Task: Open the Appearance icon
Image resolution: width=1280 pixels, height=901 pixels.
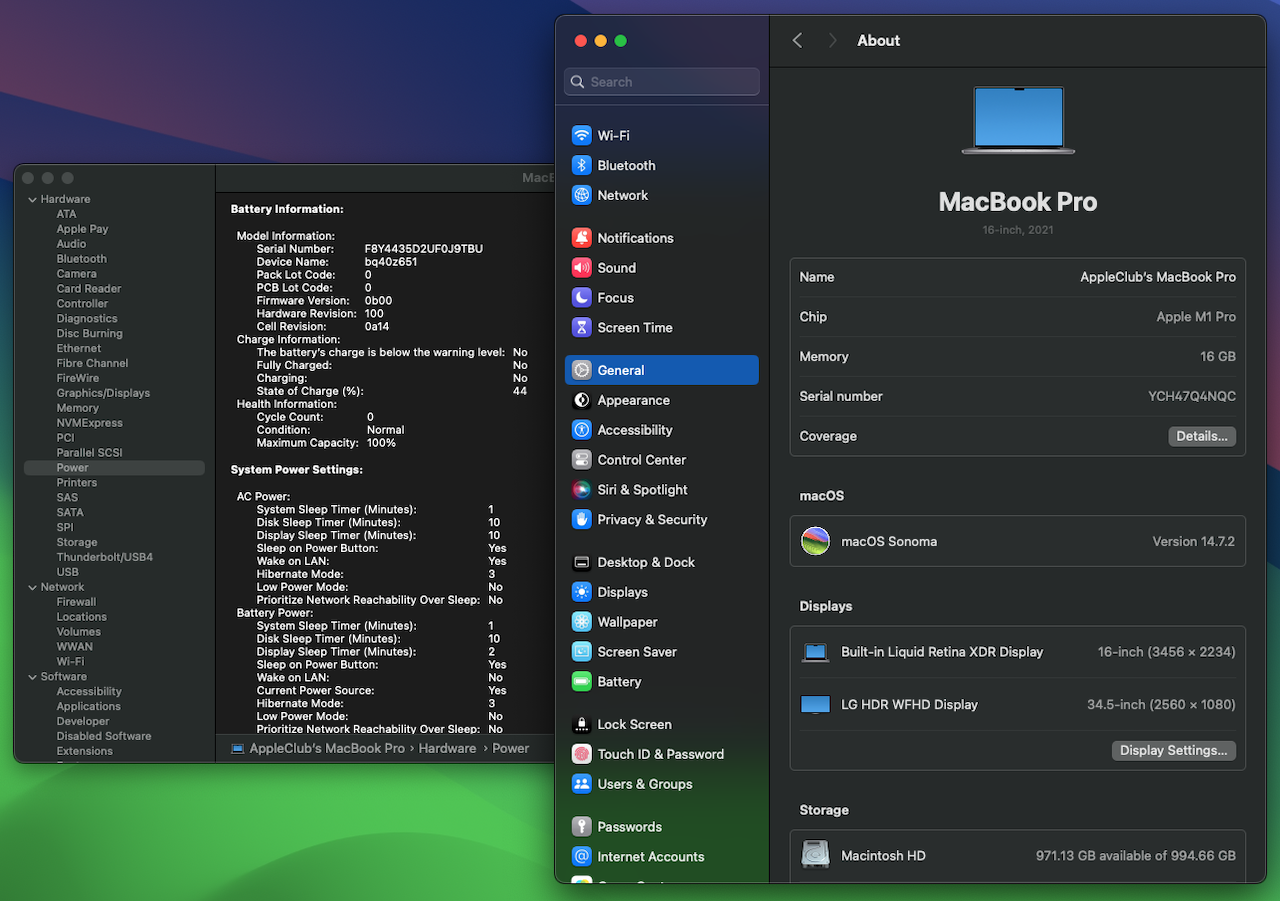Action: 581,400
